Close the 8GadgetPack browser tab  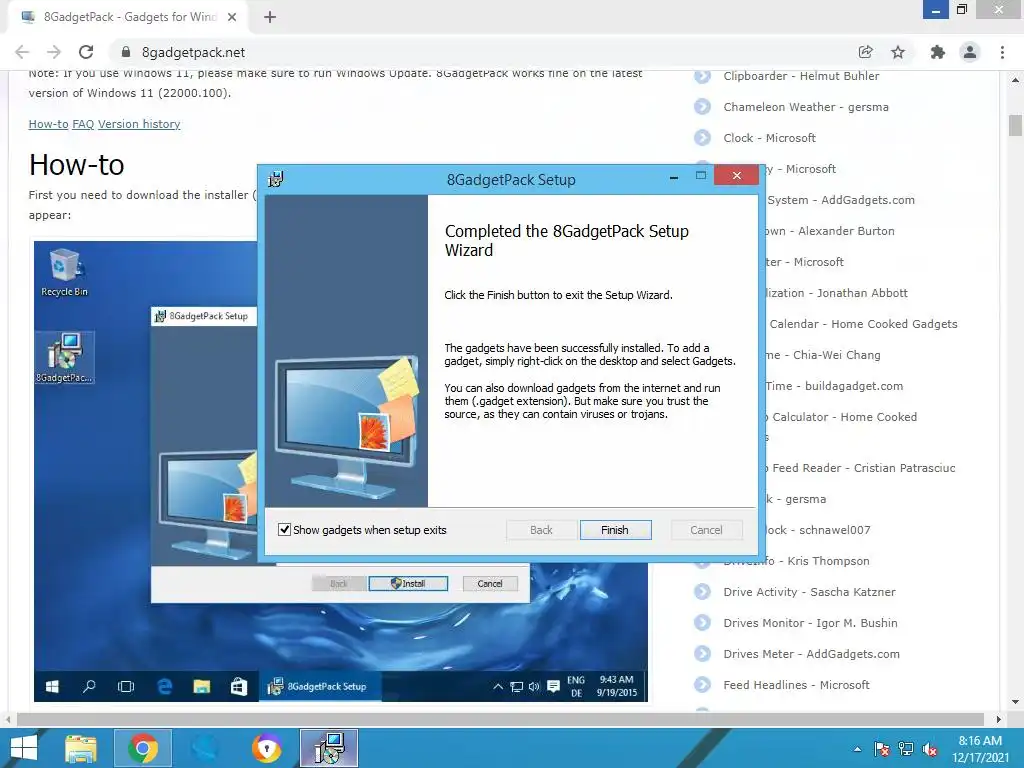pyautogui.click(x=232, y=17)
